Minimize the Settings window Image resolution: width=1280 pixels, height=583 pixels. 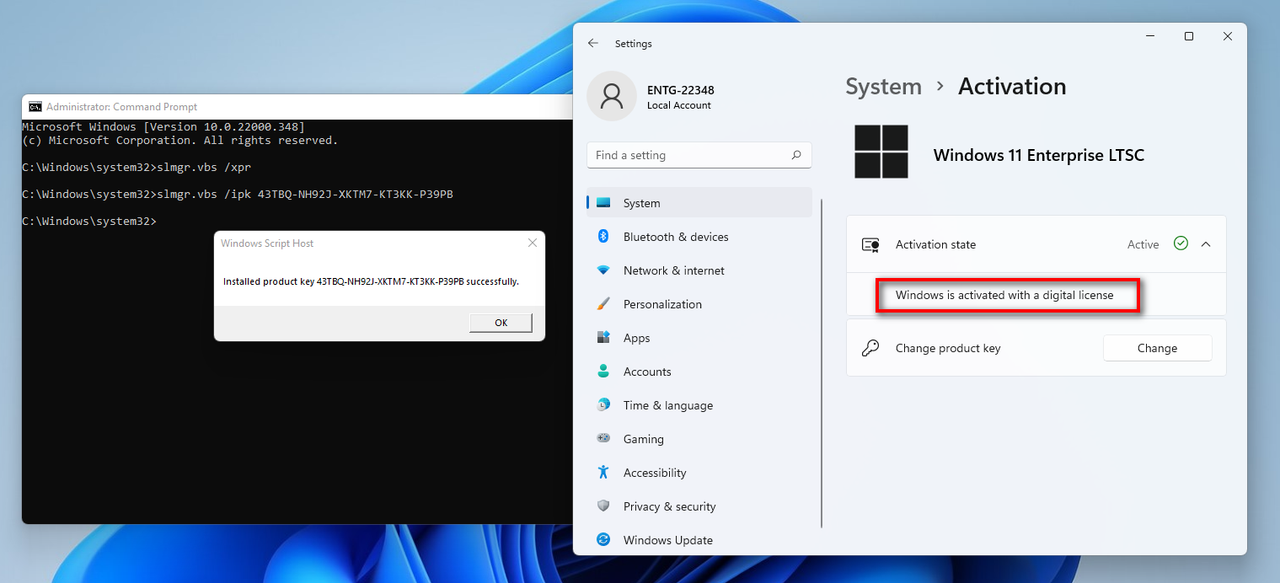click(x=1149, y=37)
